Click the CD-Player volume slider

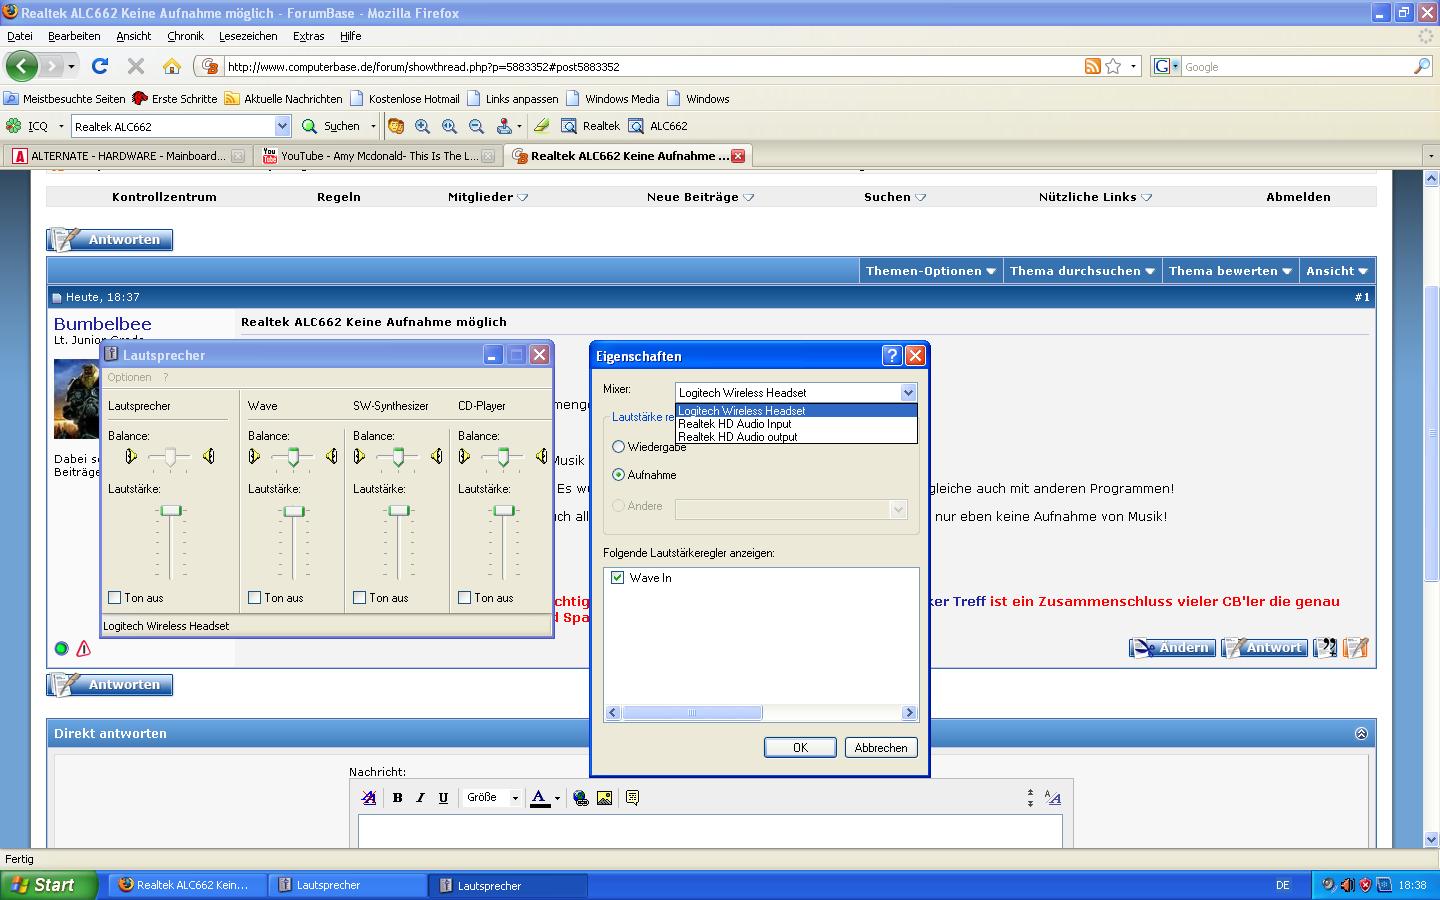click(504, 510)
